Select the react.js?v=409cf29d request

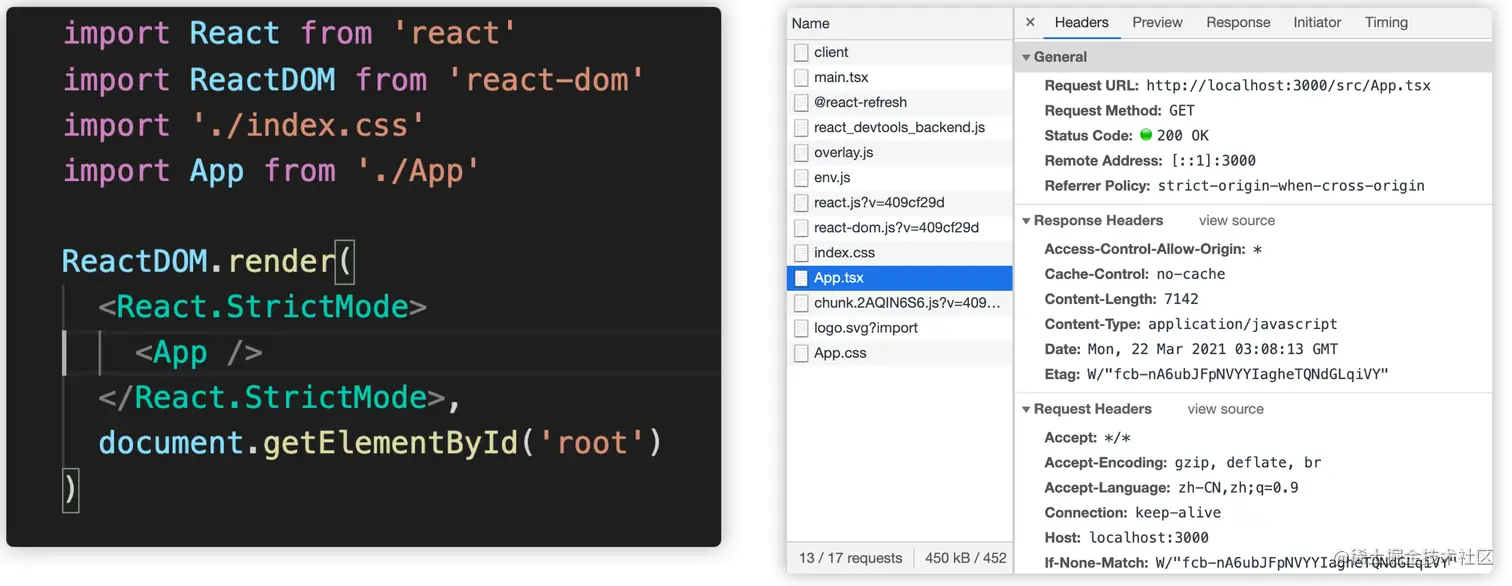[x=900, y=202]
